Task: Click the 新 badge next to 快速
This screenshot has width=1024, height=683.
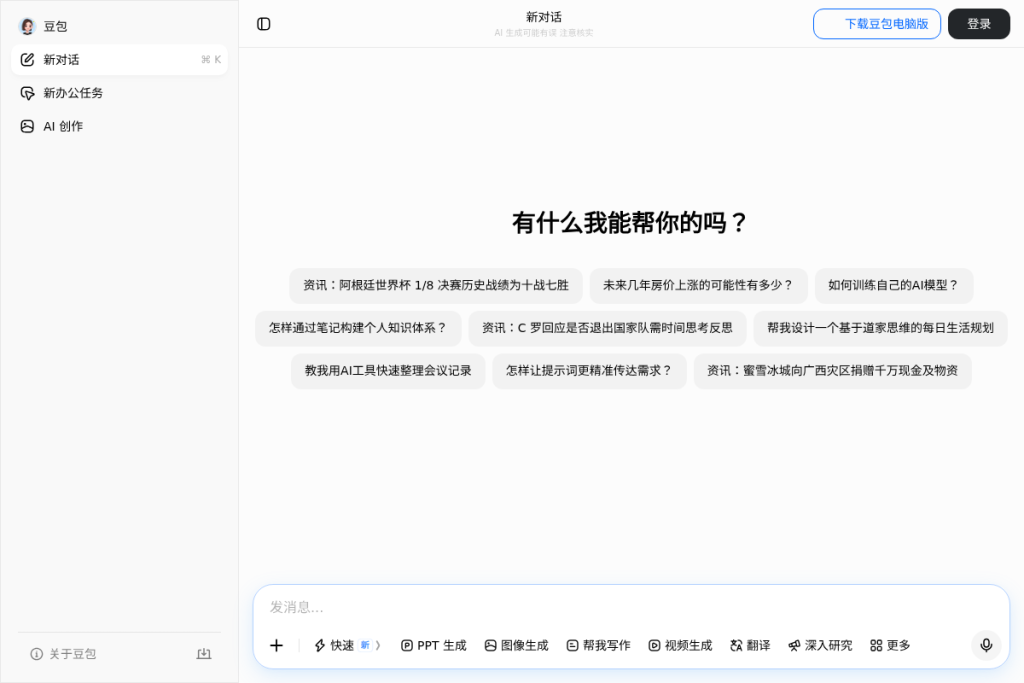Action: [365, 645]
